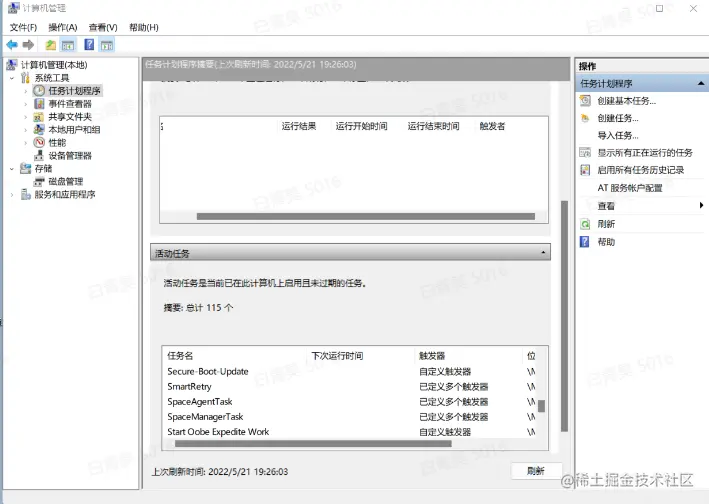Click the Forward arrow toolbar icon

28,45
